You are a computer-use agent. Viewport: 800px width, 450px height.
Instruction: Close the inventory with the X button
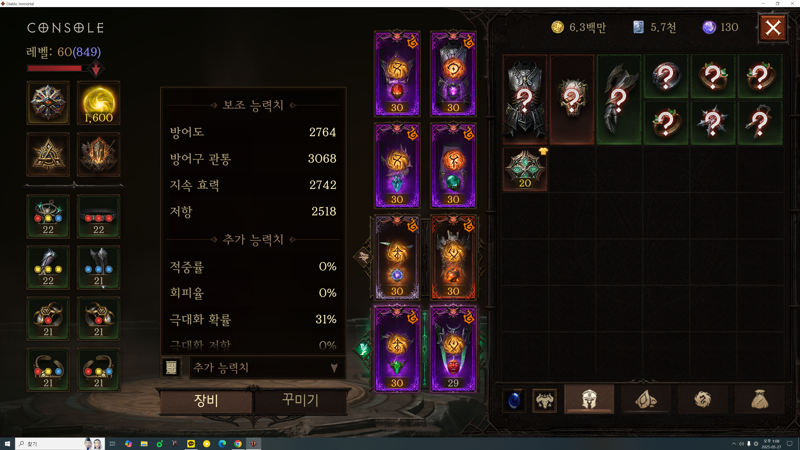pos(773,28)
